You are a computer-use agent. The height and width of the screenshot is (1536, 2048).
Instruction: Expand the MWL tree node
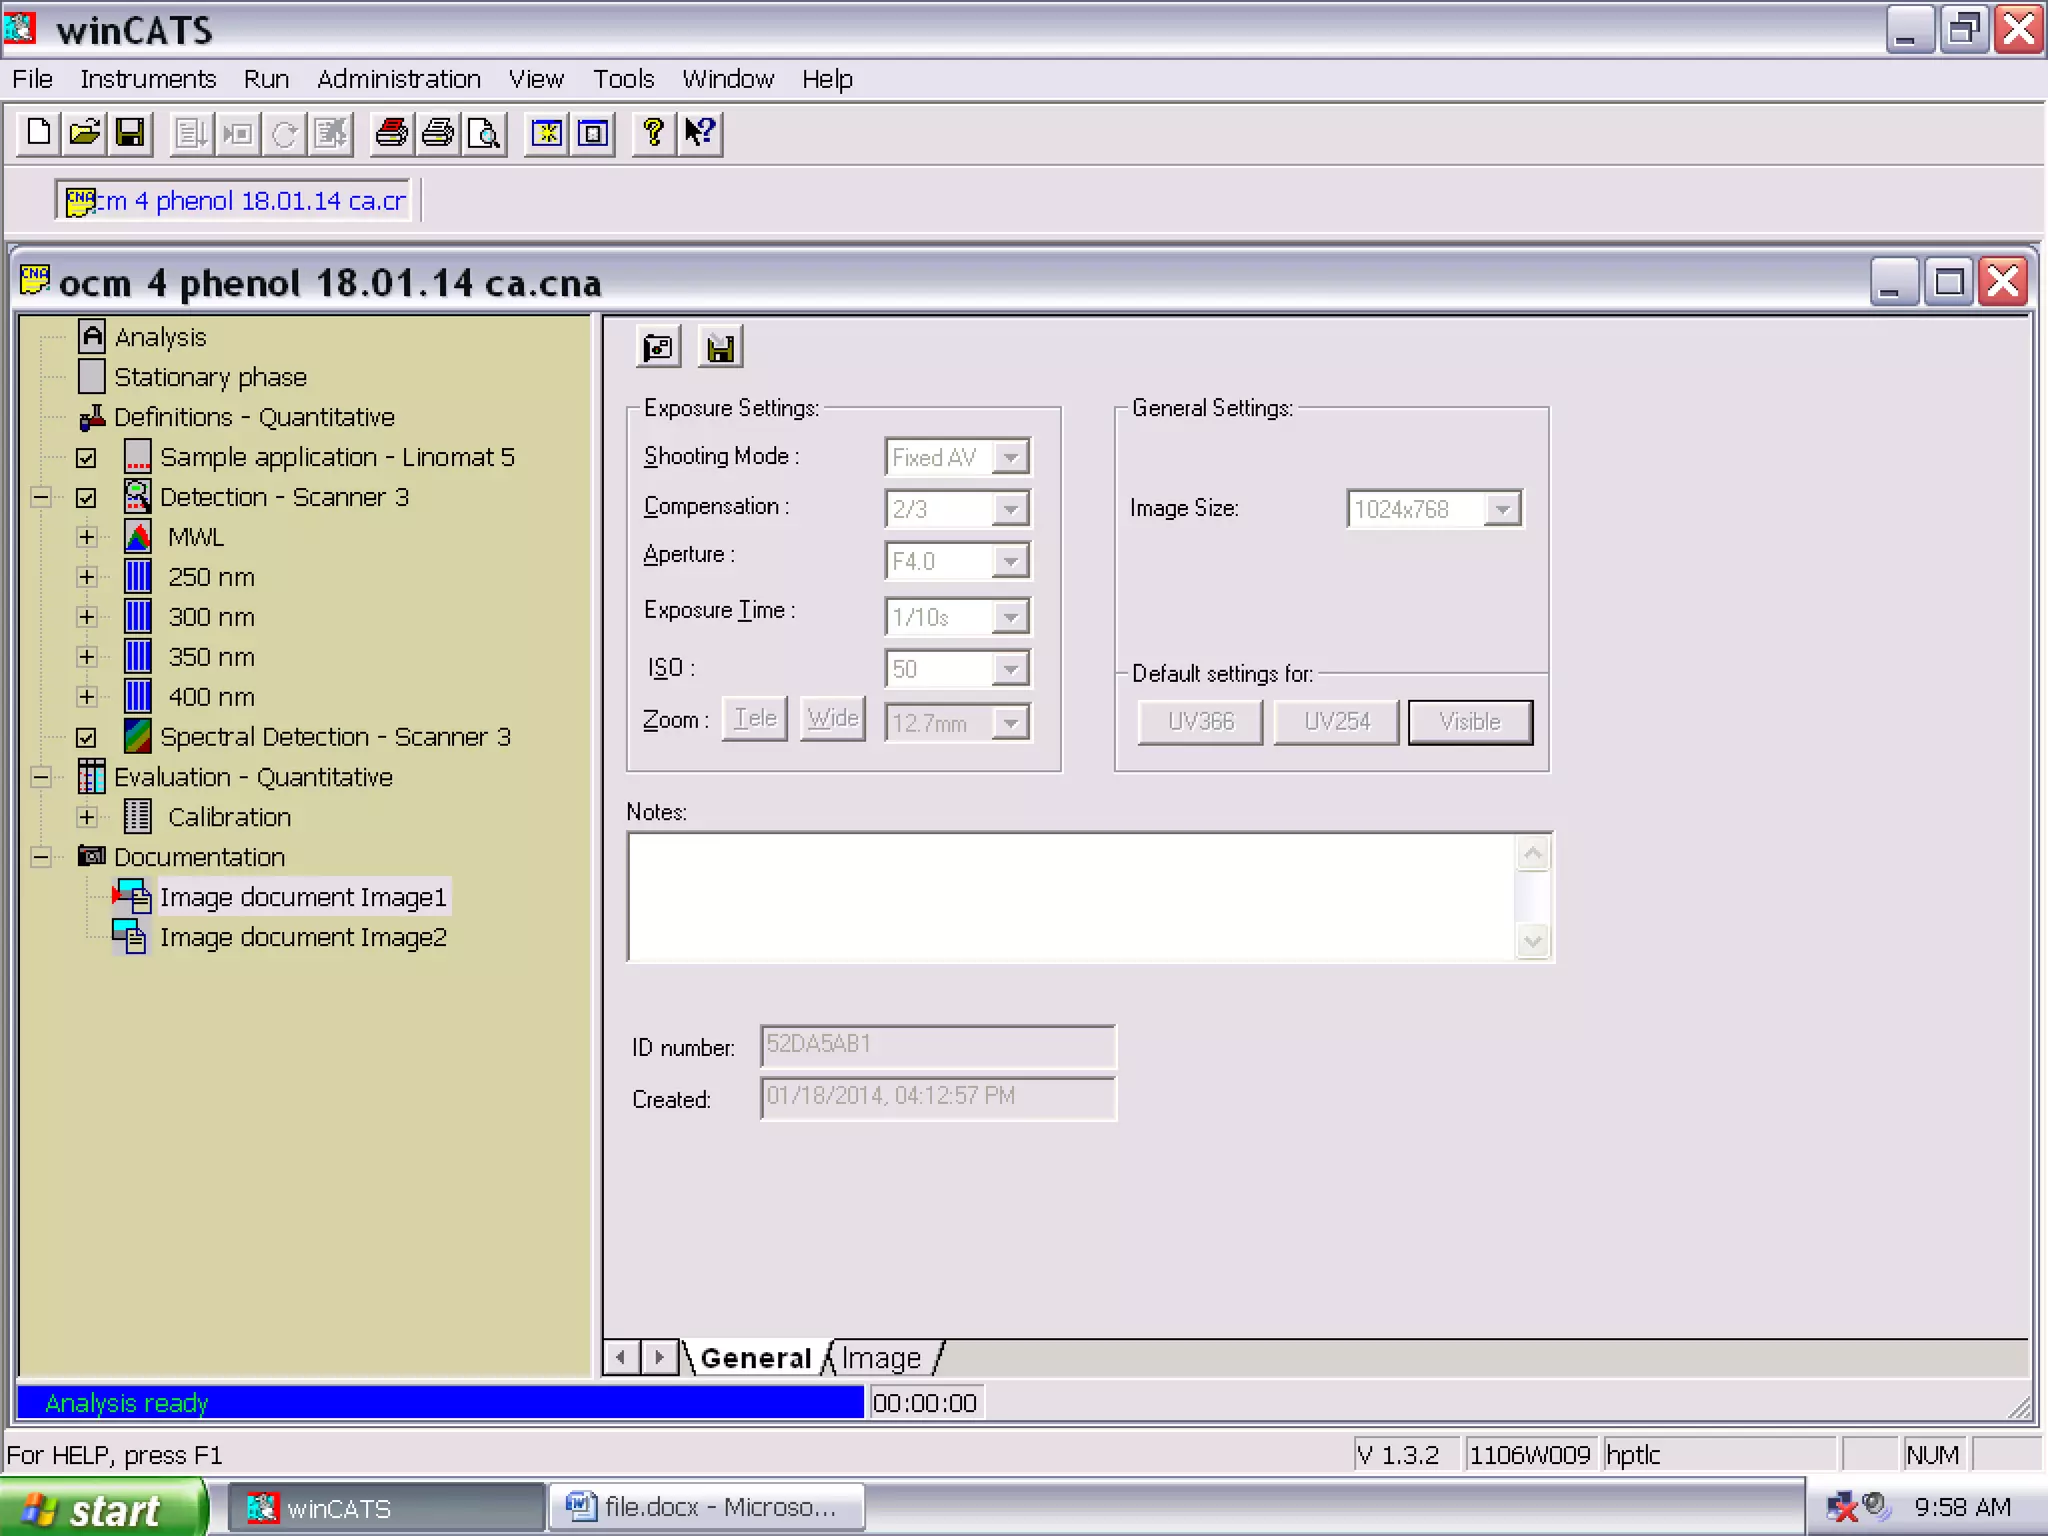click(87, 538)
